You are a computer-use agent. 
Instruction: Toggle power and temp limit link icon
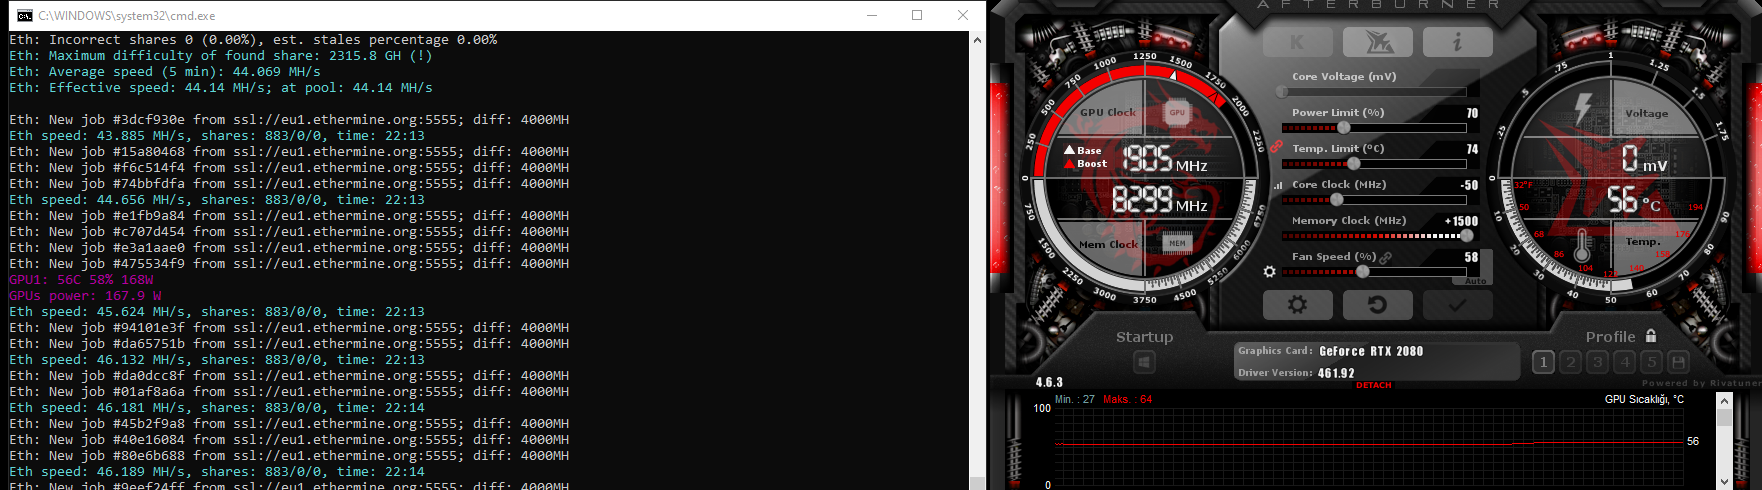pyautogui.click(x=1277, y=146)
